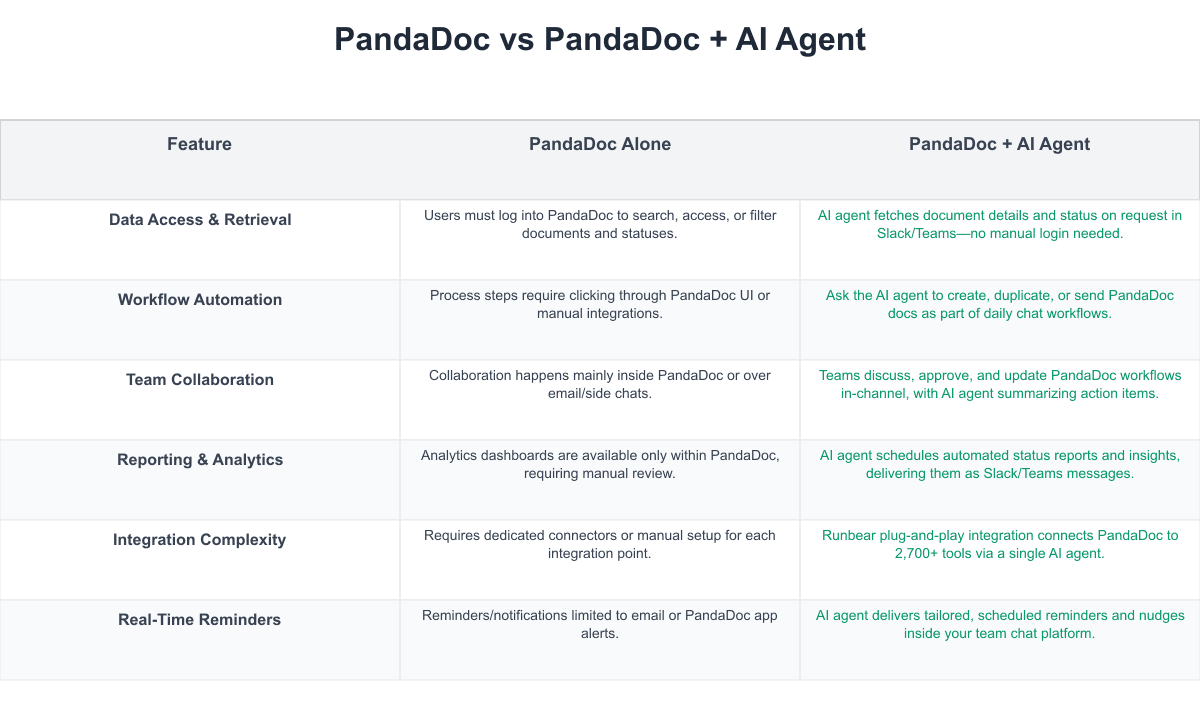Select the cell about PandaDoc app alerts
Viewport: 1200px width, 720px height.
600,624
